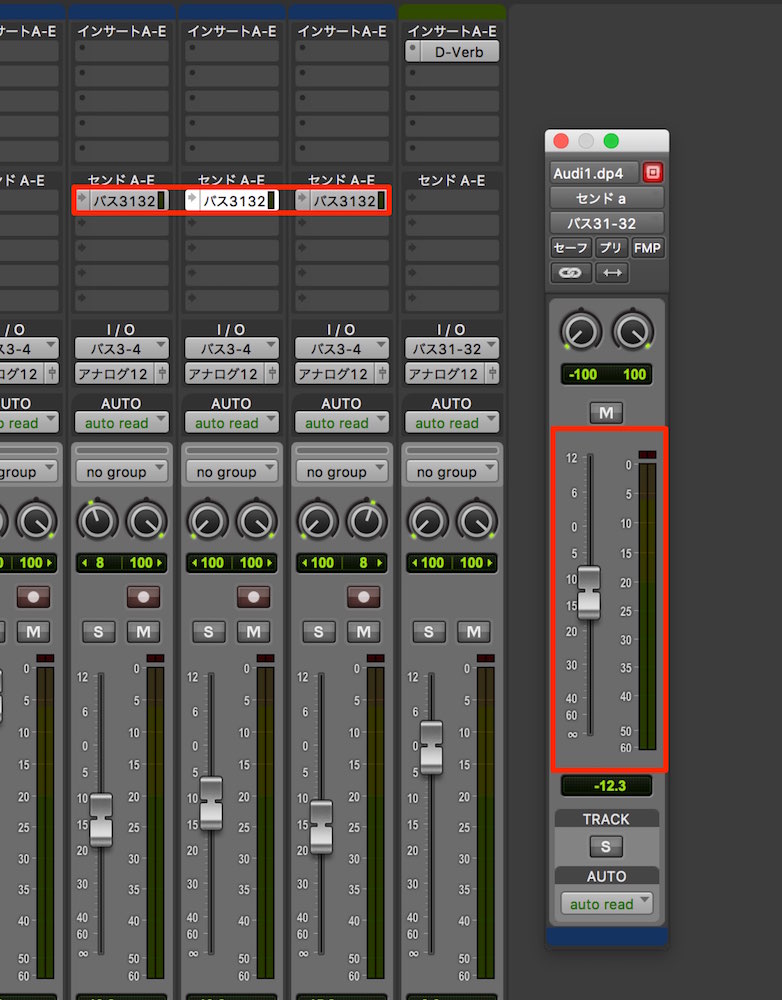Record-enable the track with the highlighted send
Viewport: 782px width, 1000px height.
click(x=254, y=597)
